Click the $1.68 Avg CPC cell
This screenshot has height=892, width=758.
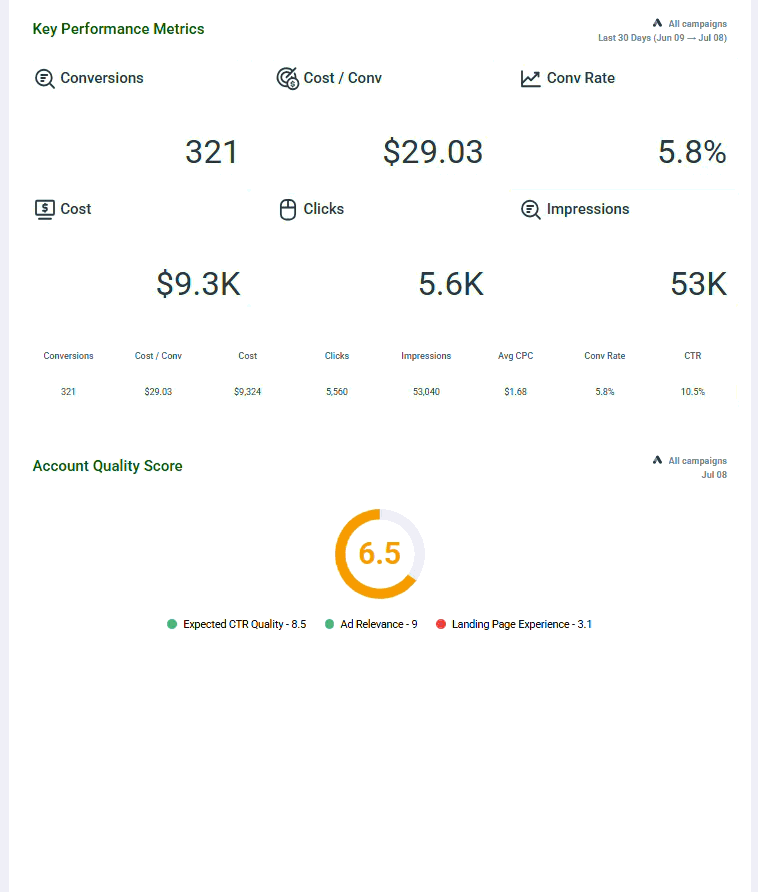[516, 392]
